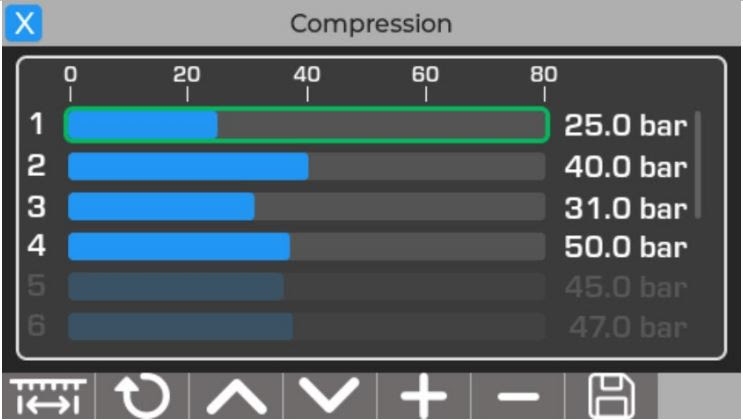743x420 pixels.
Task: Save settings with the floppy disk icon
Action: (x=611, y=396)
